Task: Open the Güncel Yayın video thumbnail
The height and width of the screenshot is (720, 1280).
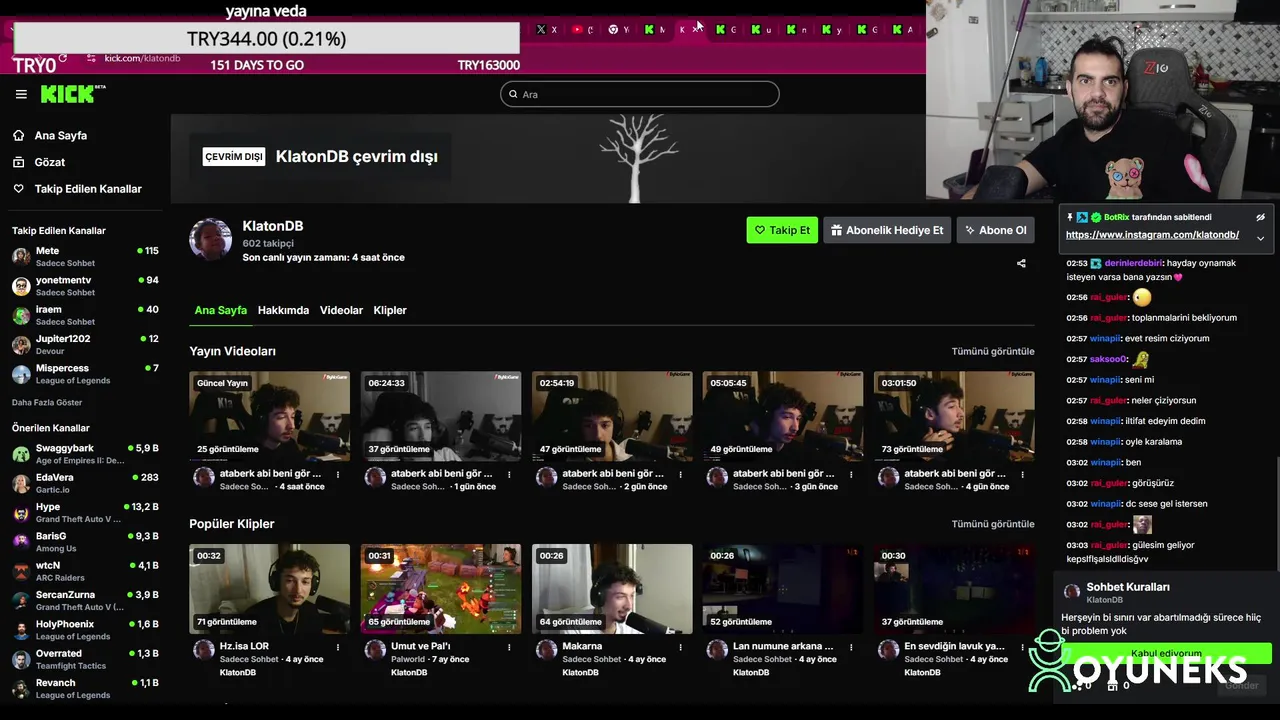Action: point(269,416)
